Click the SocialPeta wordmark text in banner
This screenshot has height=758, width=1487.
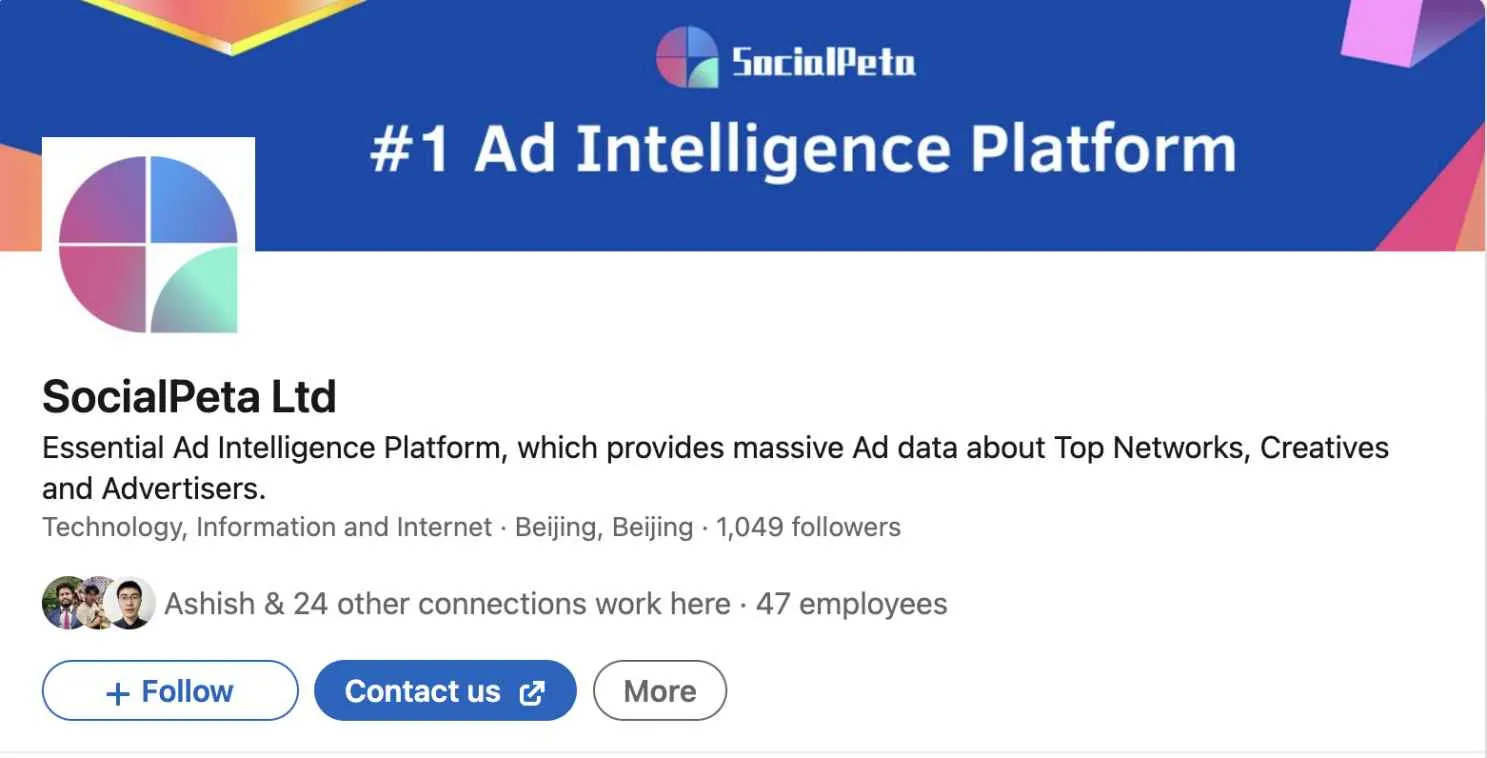pos(823,63)
